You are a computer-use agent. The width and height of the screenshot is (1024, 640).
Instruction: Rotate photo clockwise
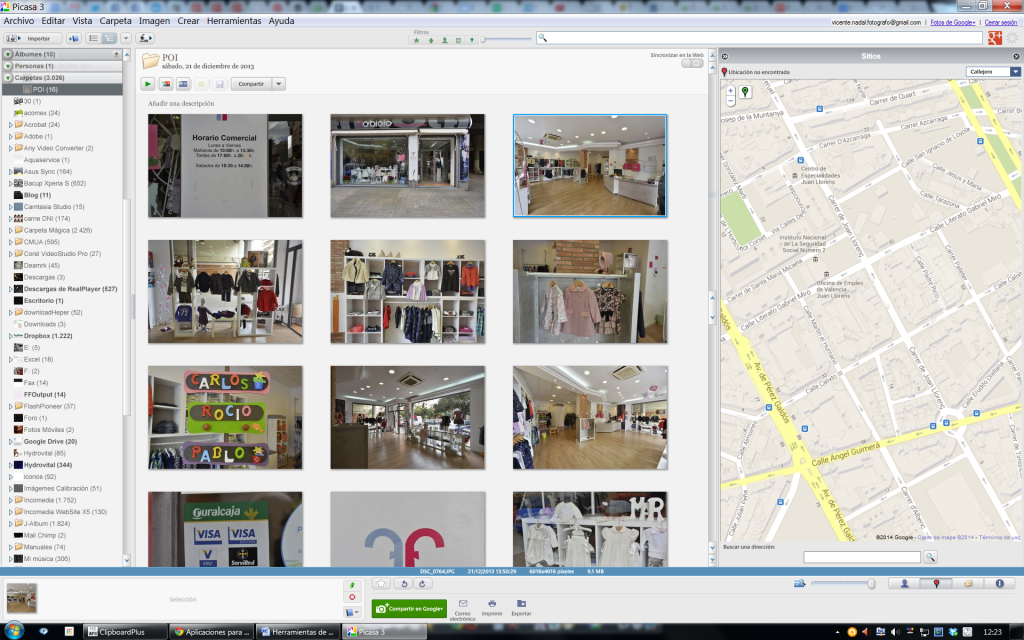(x=422, y=584)
